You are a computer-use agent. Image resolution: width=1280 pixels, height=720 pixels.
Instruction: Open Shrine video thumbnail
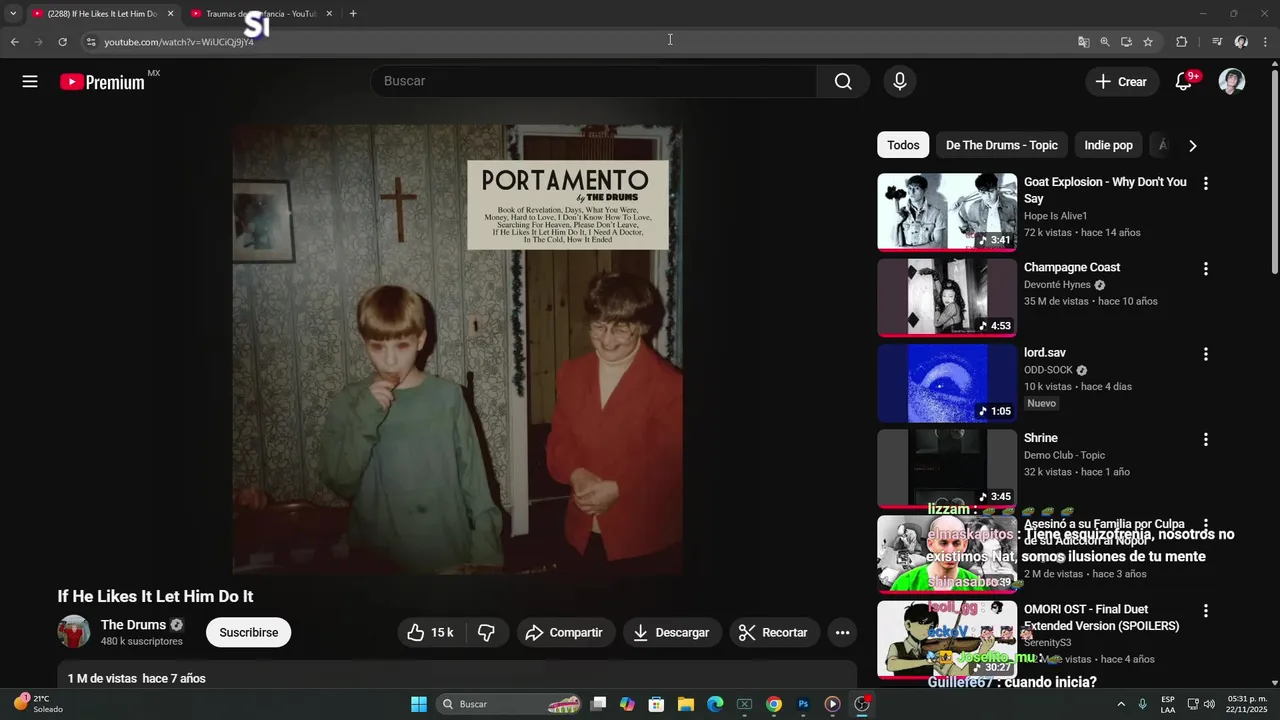coord(947,468)
